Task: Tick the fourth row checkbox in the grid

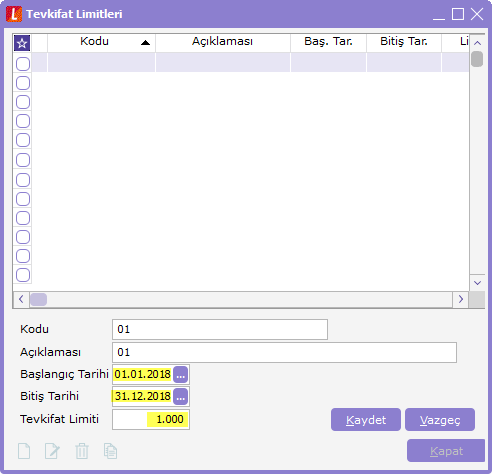Action: [23, 121]
